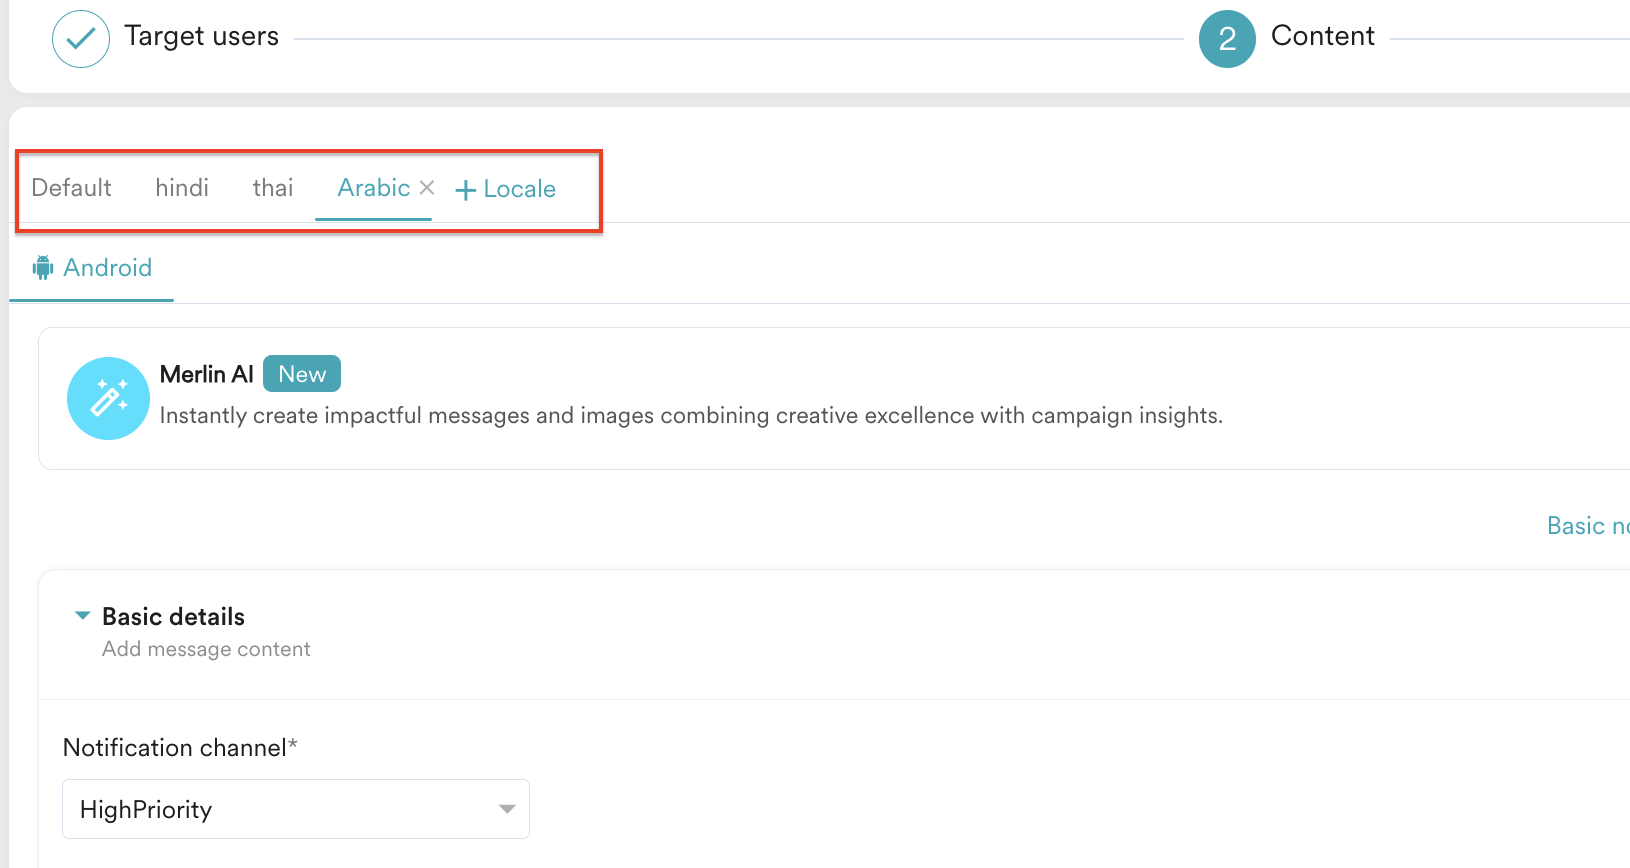Switch to the Default locale tab
Viewport: 1630px width, 868px height.
click(x=71, y=188)
